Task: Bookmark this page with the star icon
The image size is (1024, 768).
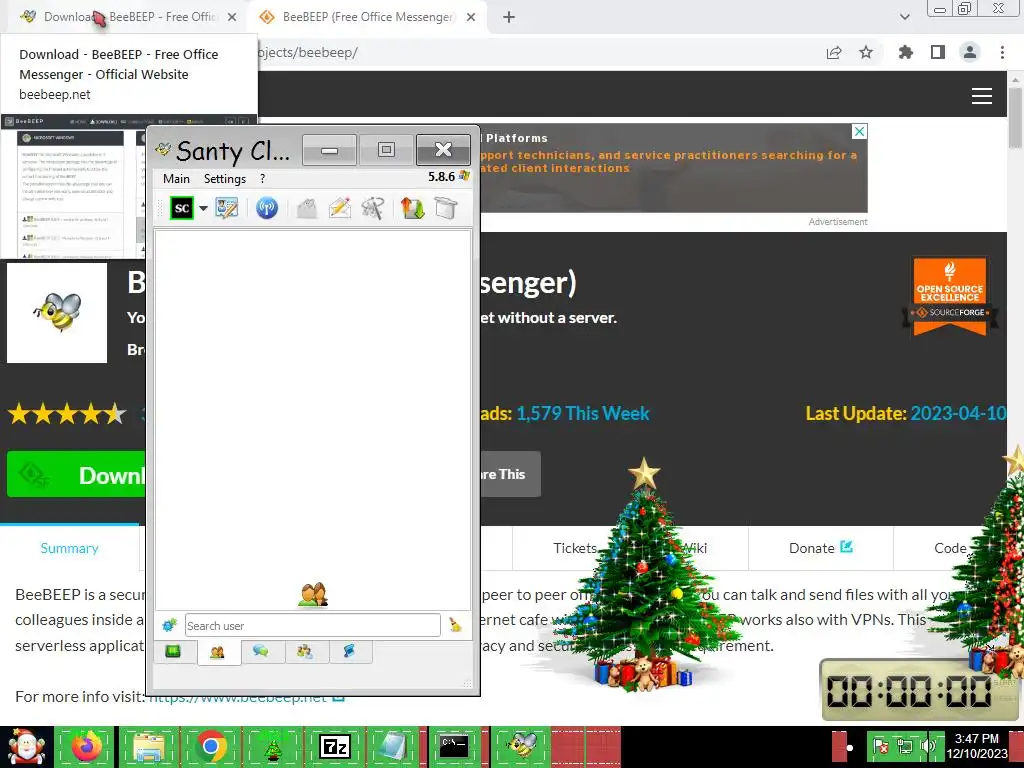Action: [x=866, y=52]
